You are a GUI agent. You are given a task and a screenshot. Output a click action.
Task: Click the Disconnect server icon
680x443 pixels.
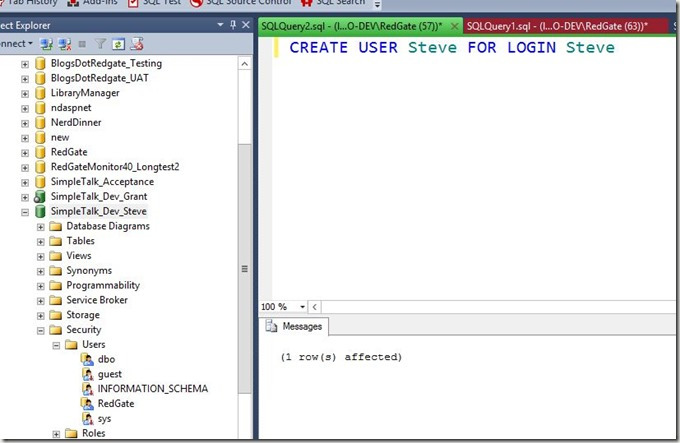pyautogui.click(x=65, y=44)
